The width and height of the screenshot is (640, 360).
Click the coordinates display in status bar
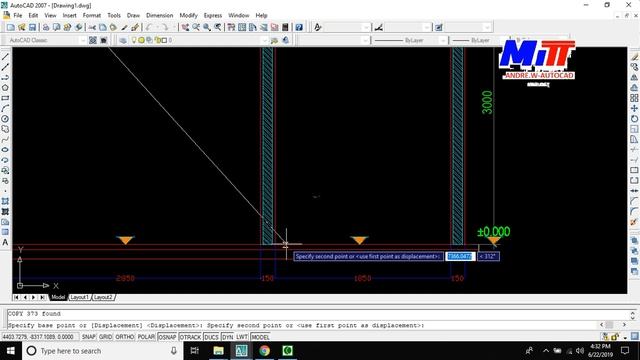pos(40,337)
